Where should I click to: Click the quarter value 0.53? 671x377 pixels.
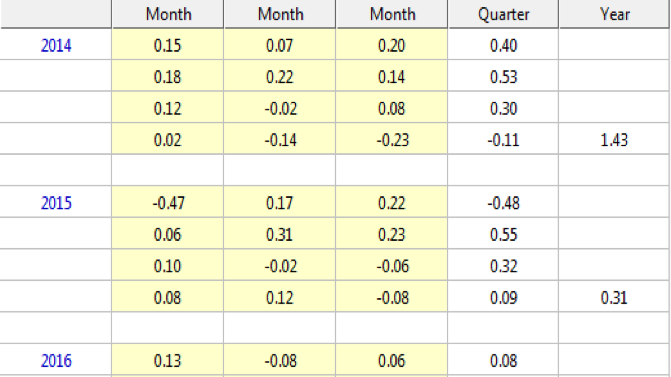point(503,77)
